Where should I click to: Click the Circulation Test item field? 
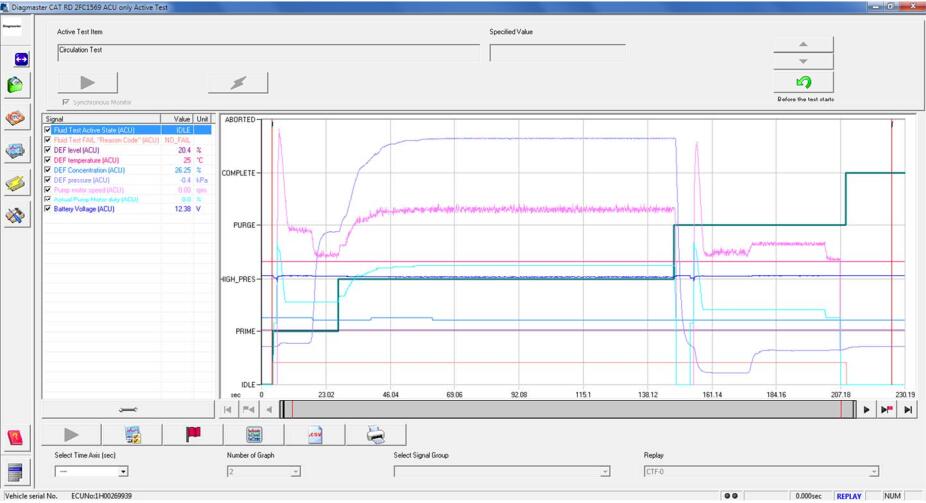269,53
